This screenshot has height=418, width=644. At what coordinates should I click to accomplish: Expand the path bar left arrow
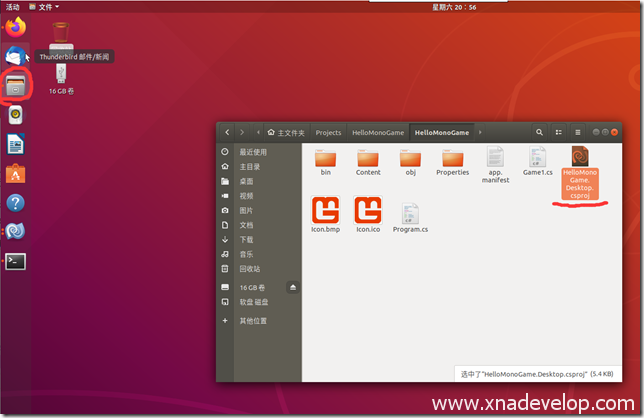258,132
